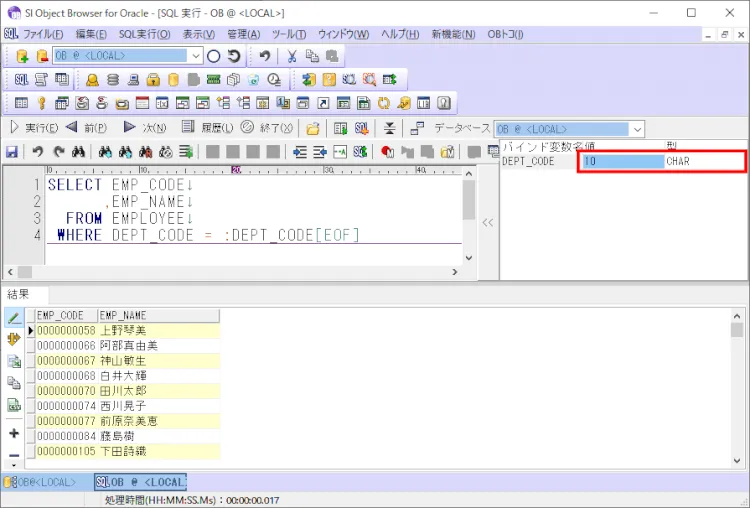750x508 pixels.
Task: Click the green memory chip icon
Action: click(x=213, y=79)
